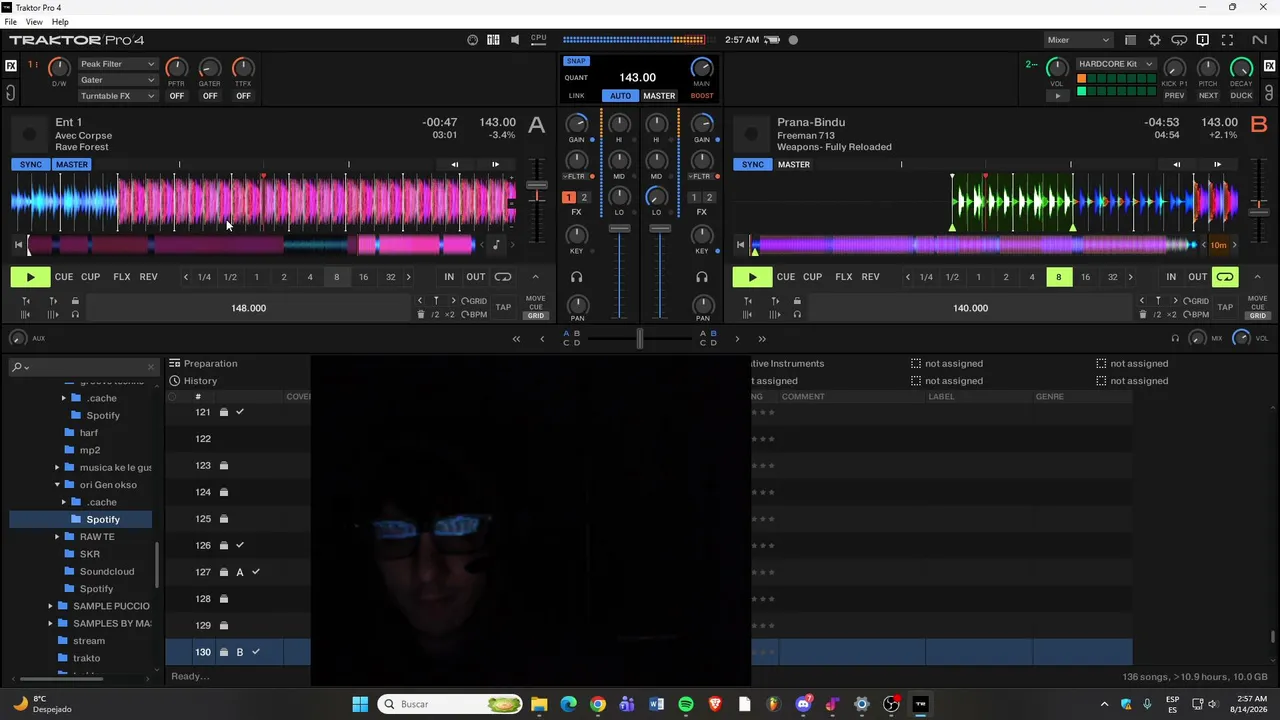This screenshot has width=1280, height=720.
Task: Jump to track start on deck A
Action: [18, 244]
